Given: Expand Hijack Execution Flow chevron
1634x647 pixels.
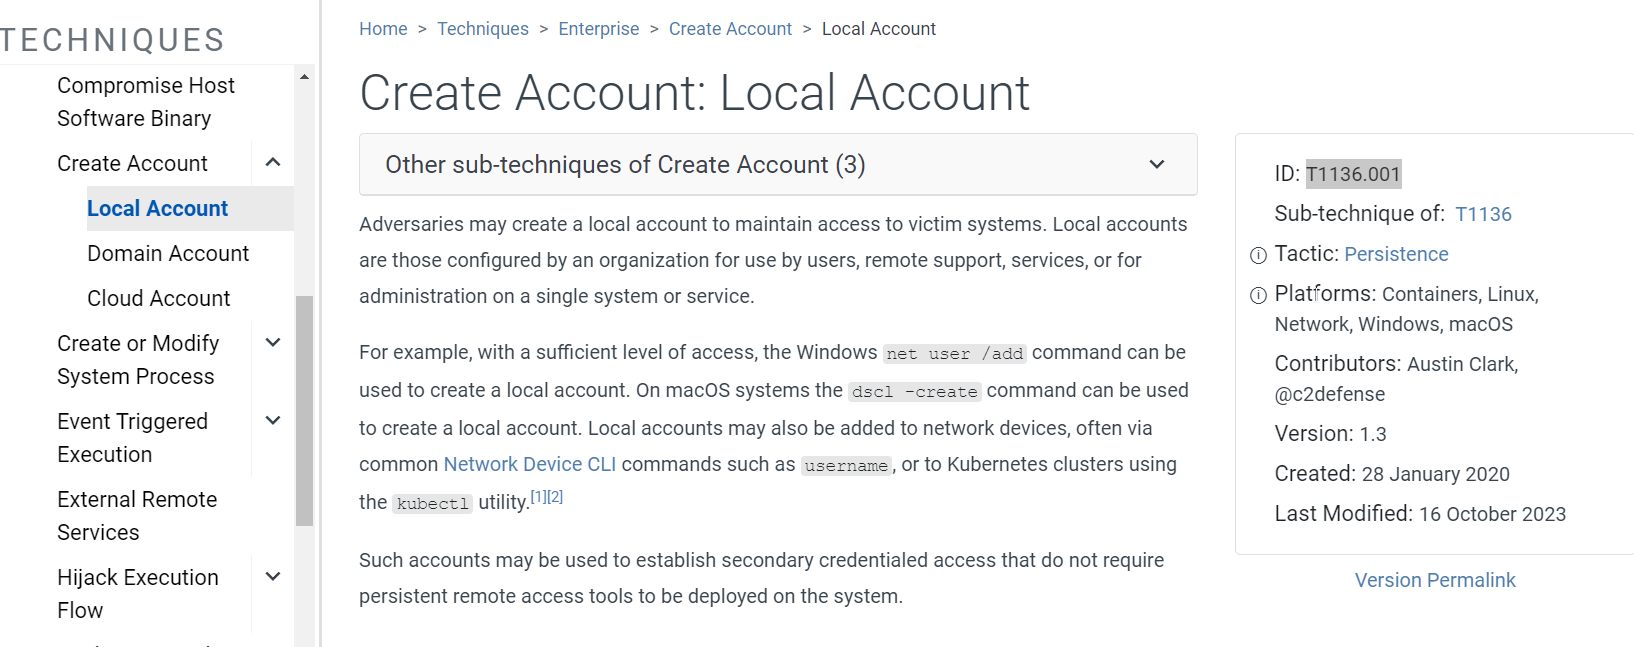Looking at the screenshot, I should pos(273,577).
